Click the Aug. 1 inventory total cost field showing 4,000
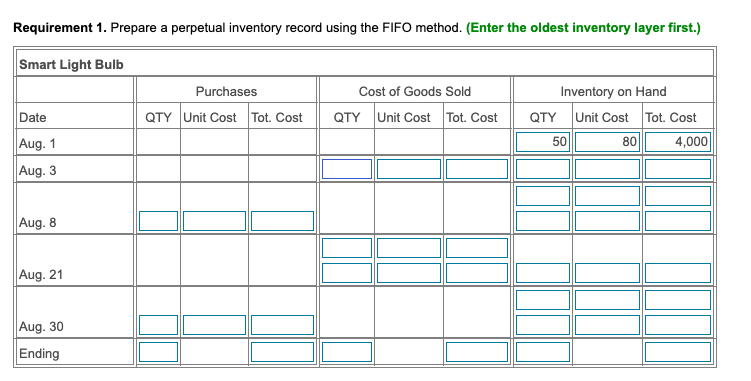 (677, 142)
